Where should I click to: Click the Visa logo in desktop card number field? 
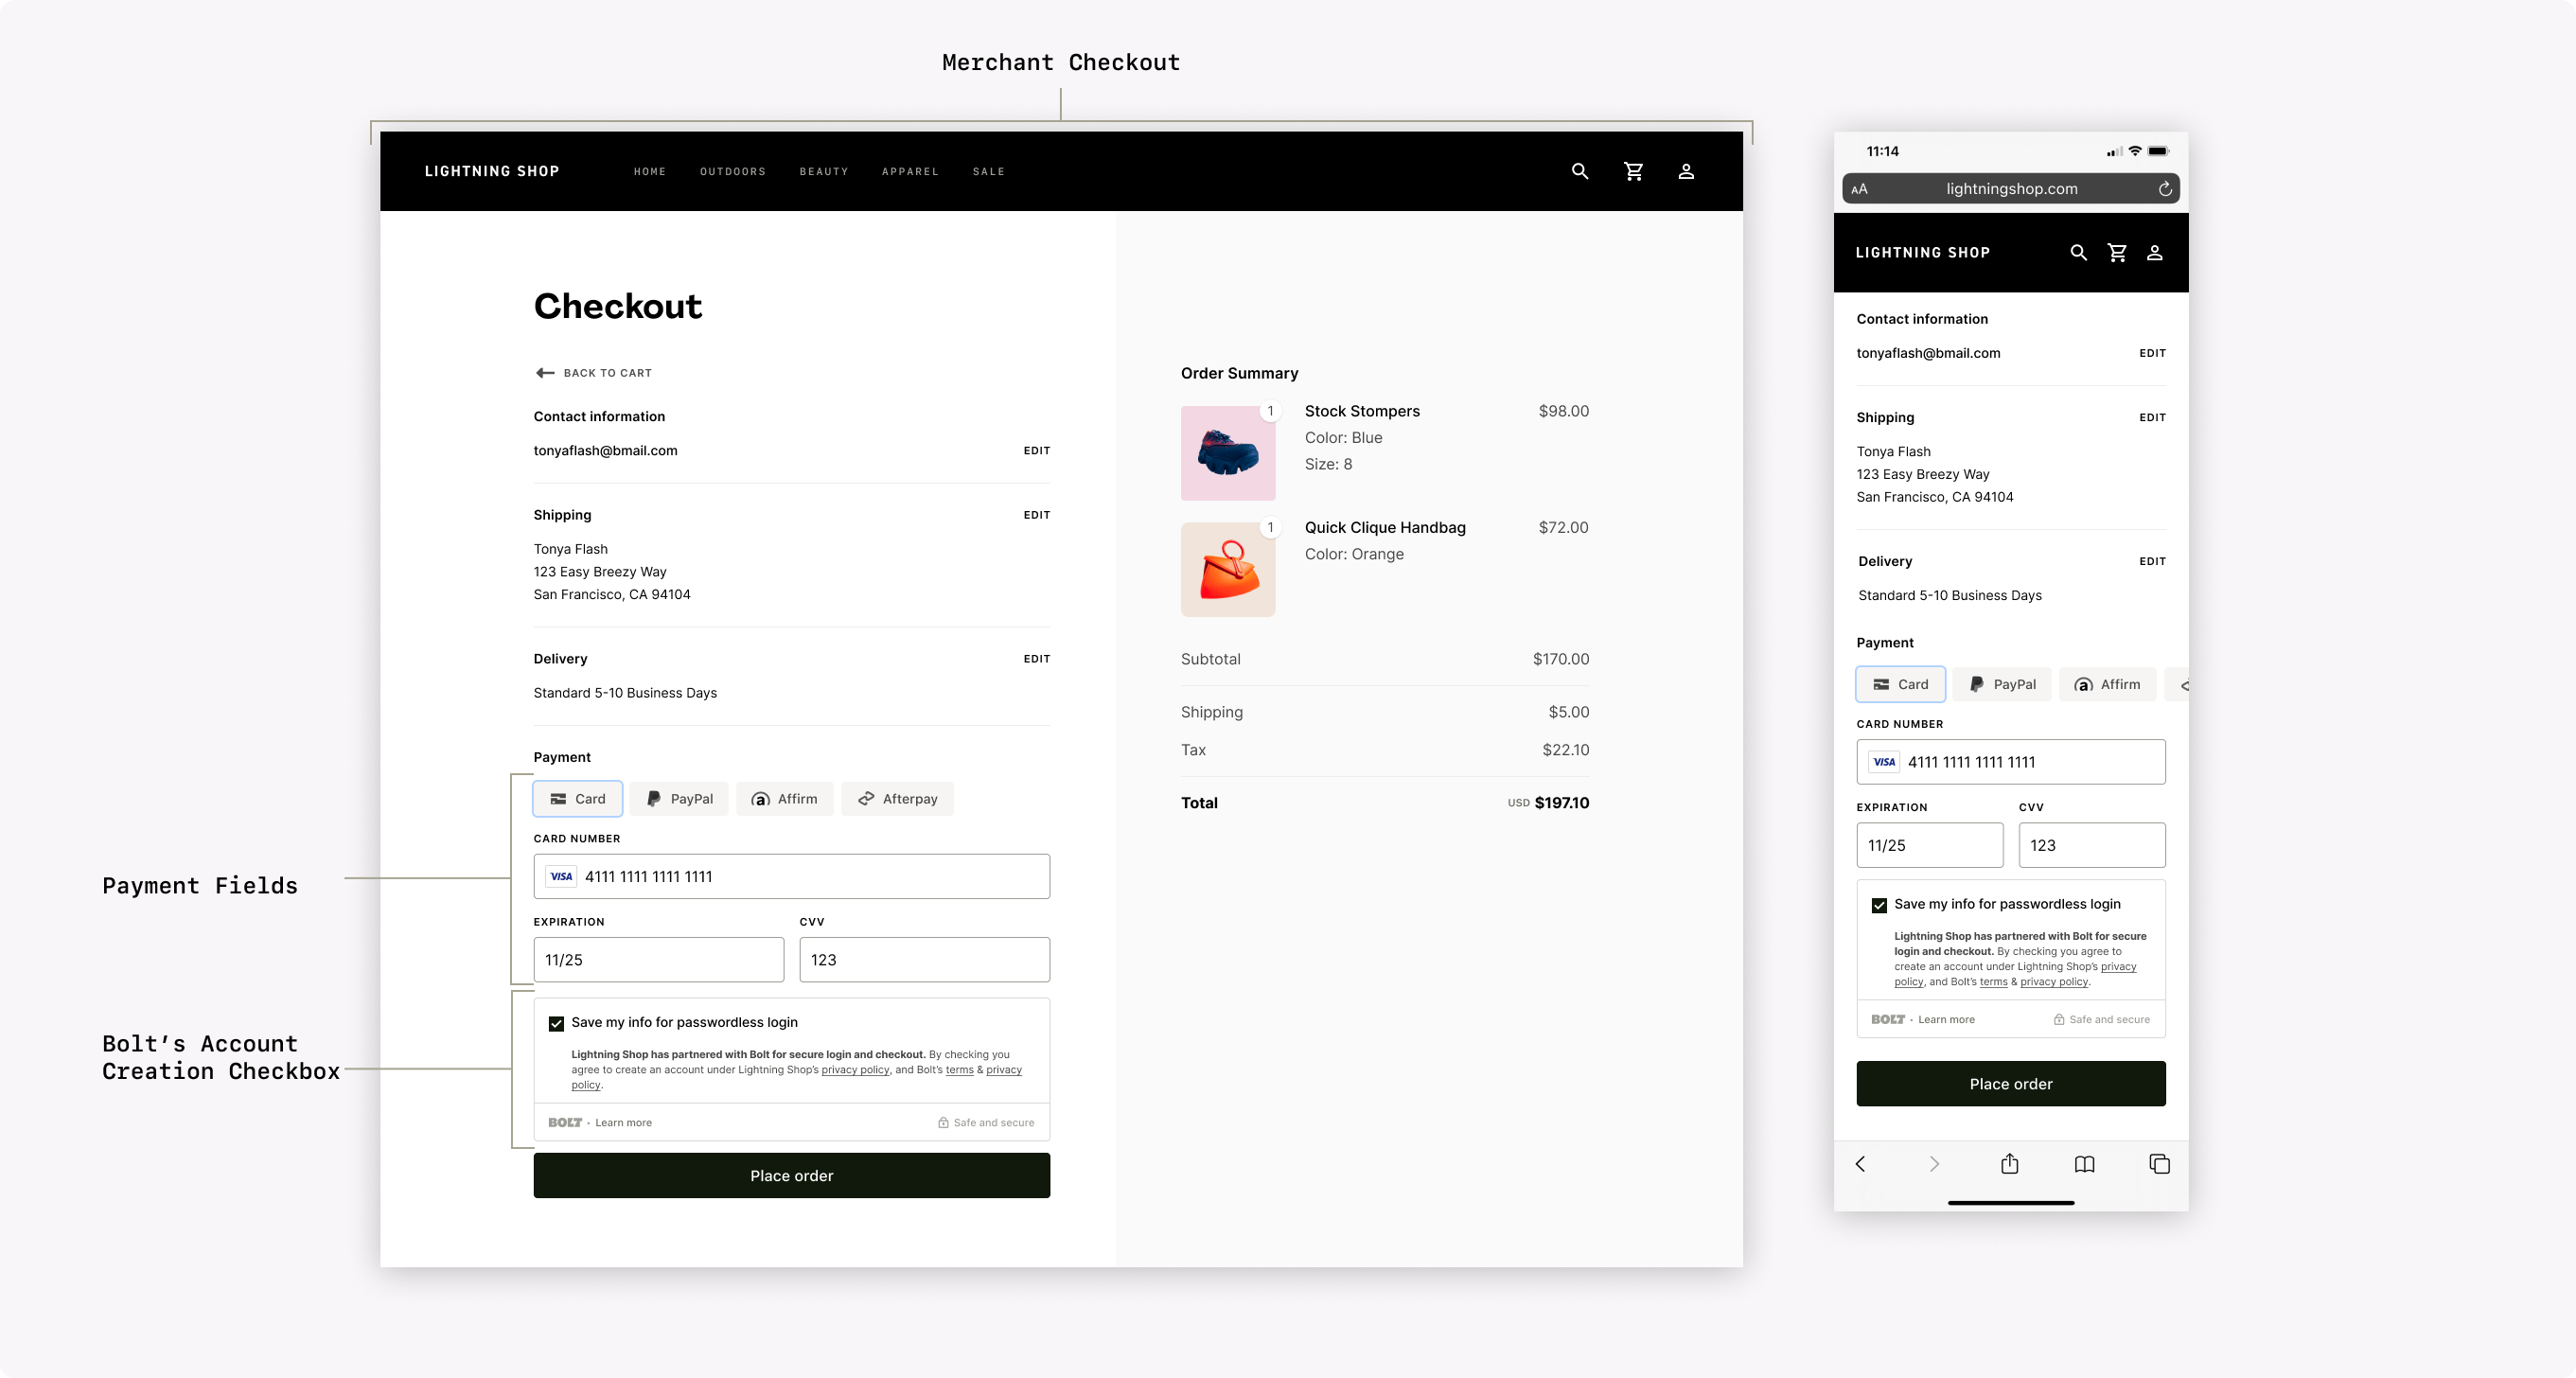[561, 876]
